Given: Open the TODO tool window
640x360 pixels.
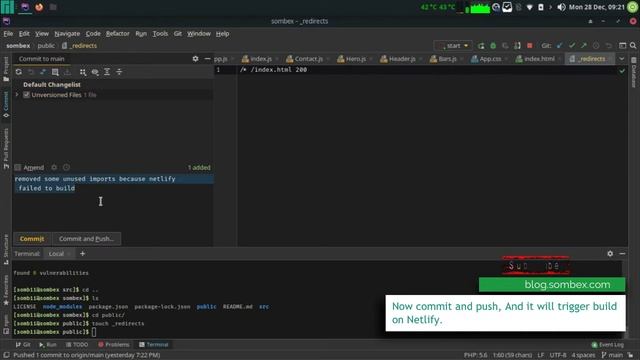Looking at the screenshot, I should (x=77, y=344).
